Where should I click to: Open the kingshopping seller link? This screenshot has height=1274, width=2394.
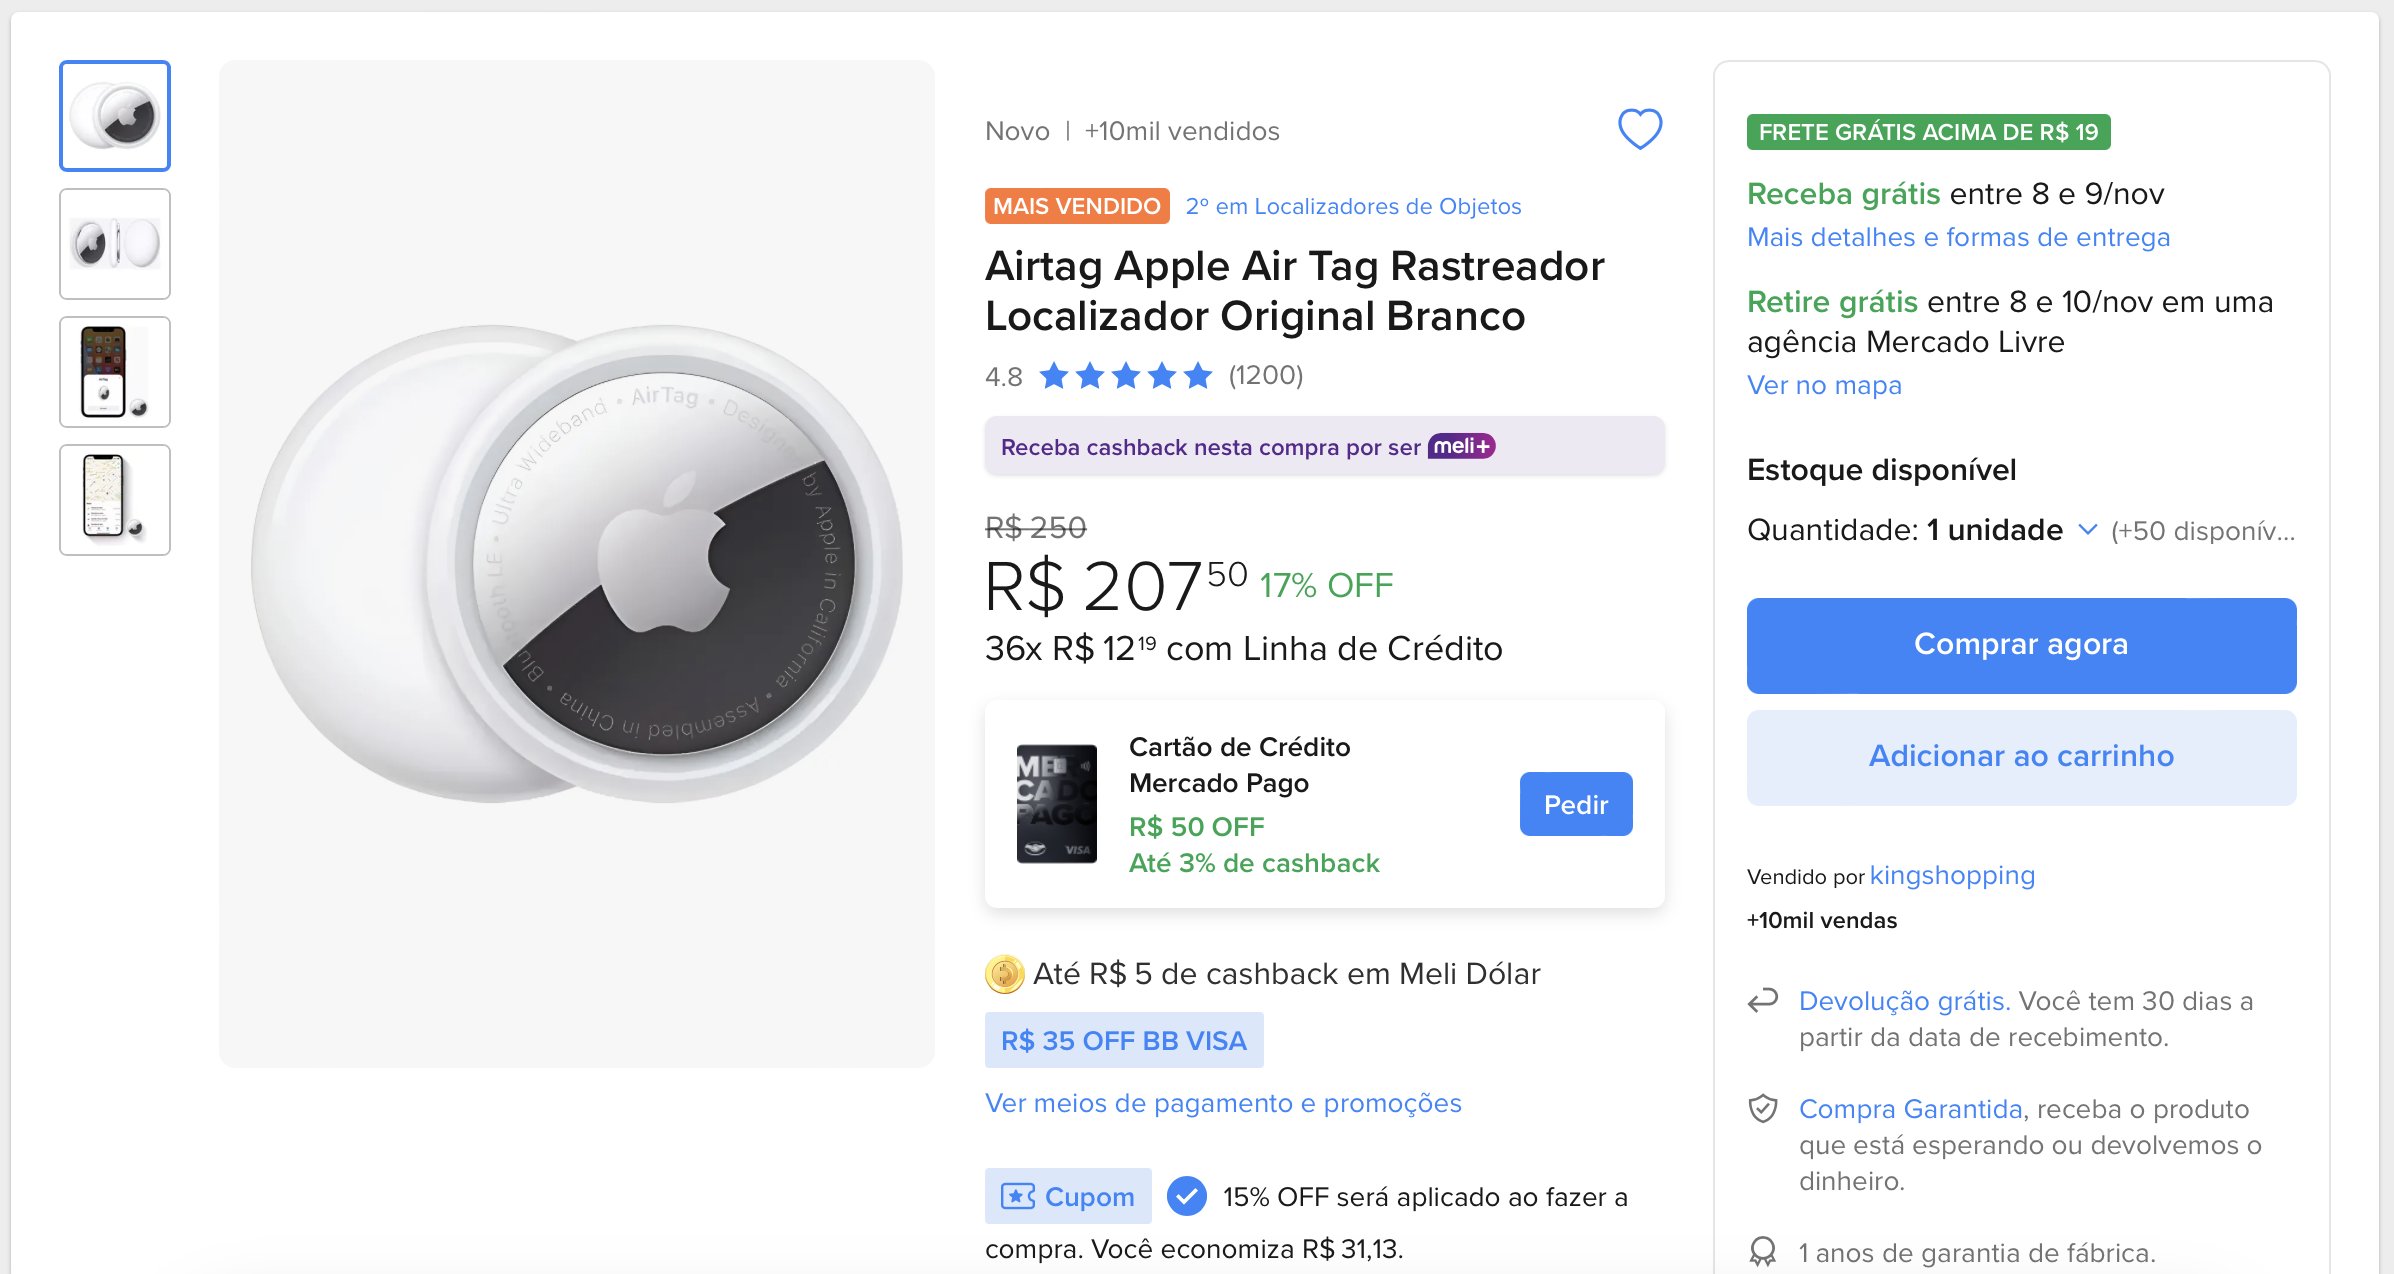1952,875
